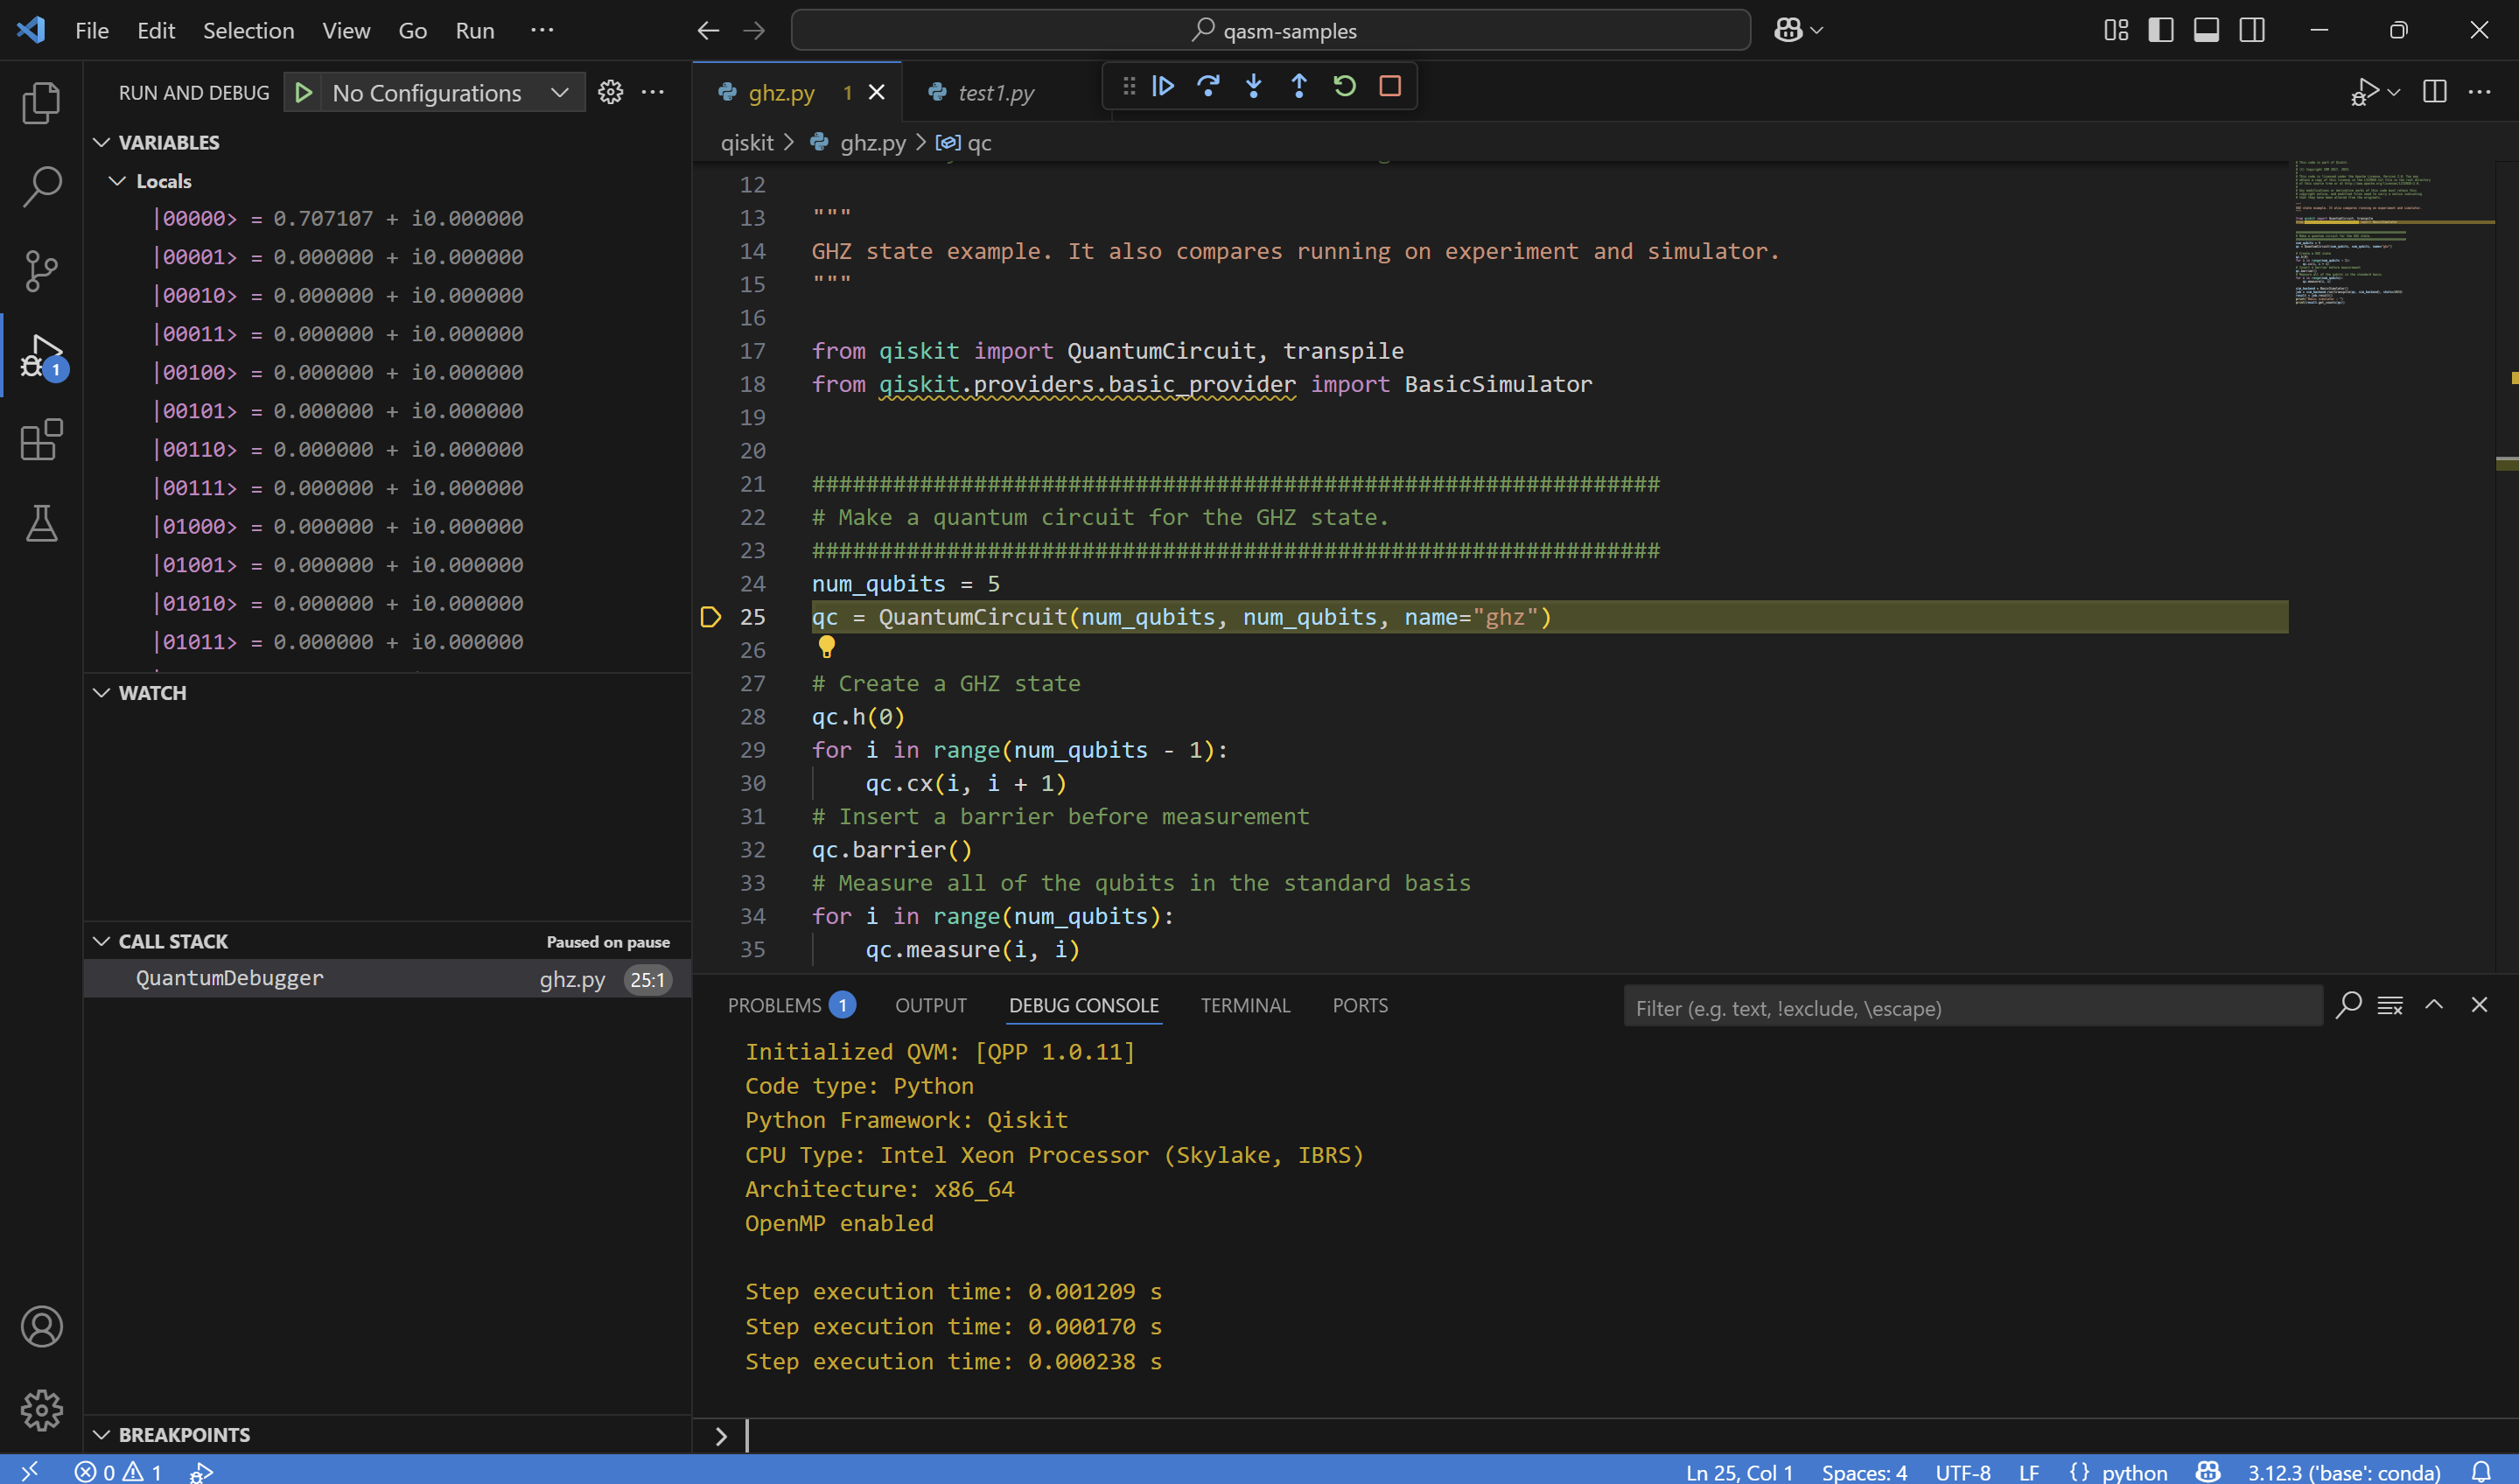Go back in navigation history
The image size is (2519, 1484).
(709, 30)
